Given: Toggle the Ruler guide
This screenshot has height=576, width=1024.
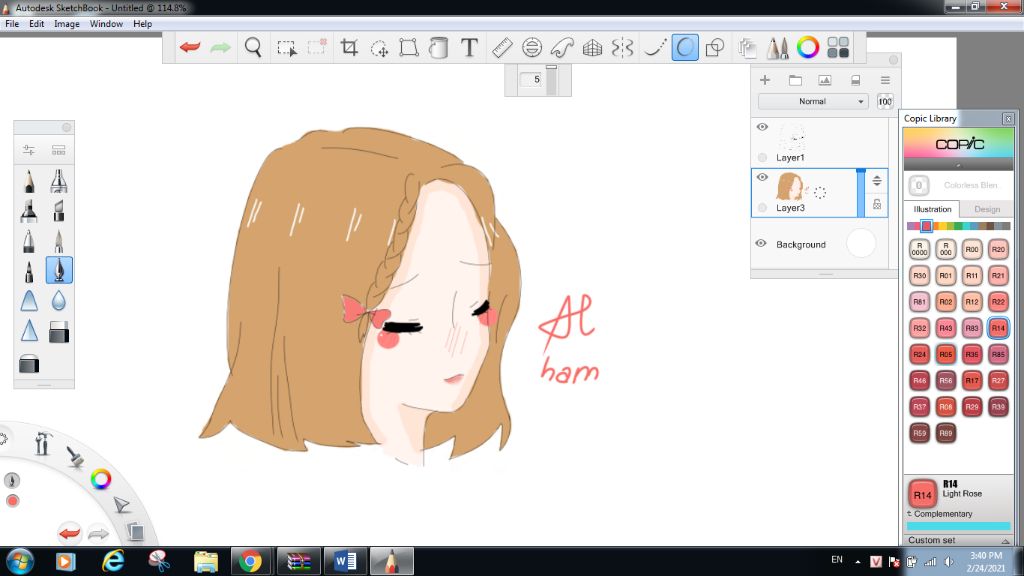Looking at the screenshot, I should (502, 47).
